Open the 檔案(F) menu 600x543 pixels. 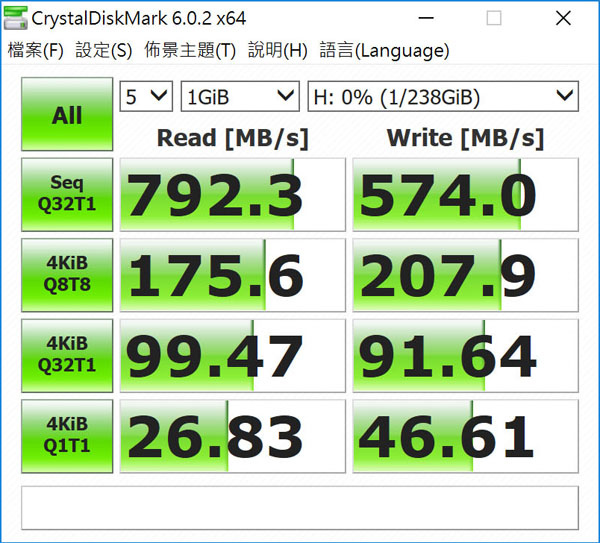[x=36, y=50]
